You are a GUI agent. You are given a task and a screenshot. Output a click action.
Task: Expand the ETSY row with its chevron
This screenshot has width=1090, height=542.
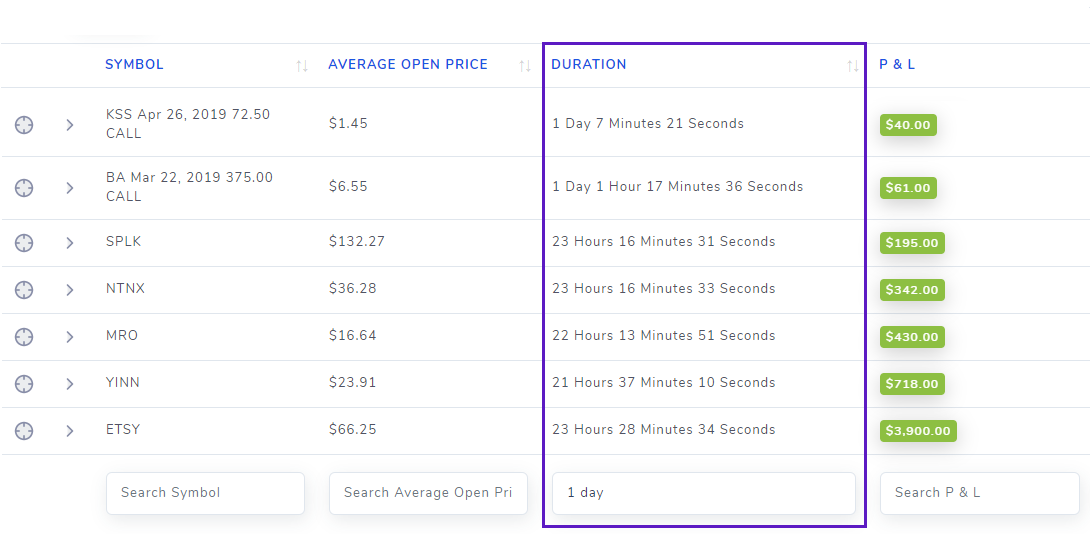70,431
